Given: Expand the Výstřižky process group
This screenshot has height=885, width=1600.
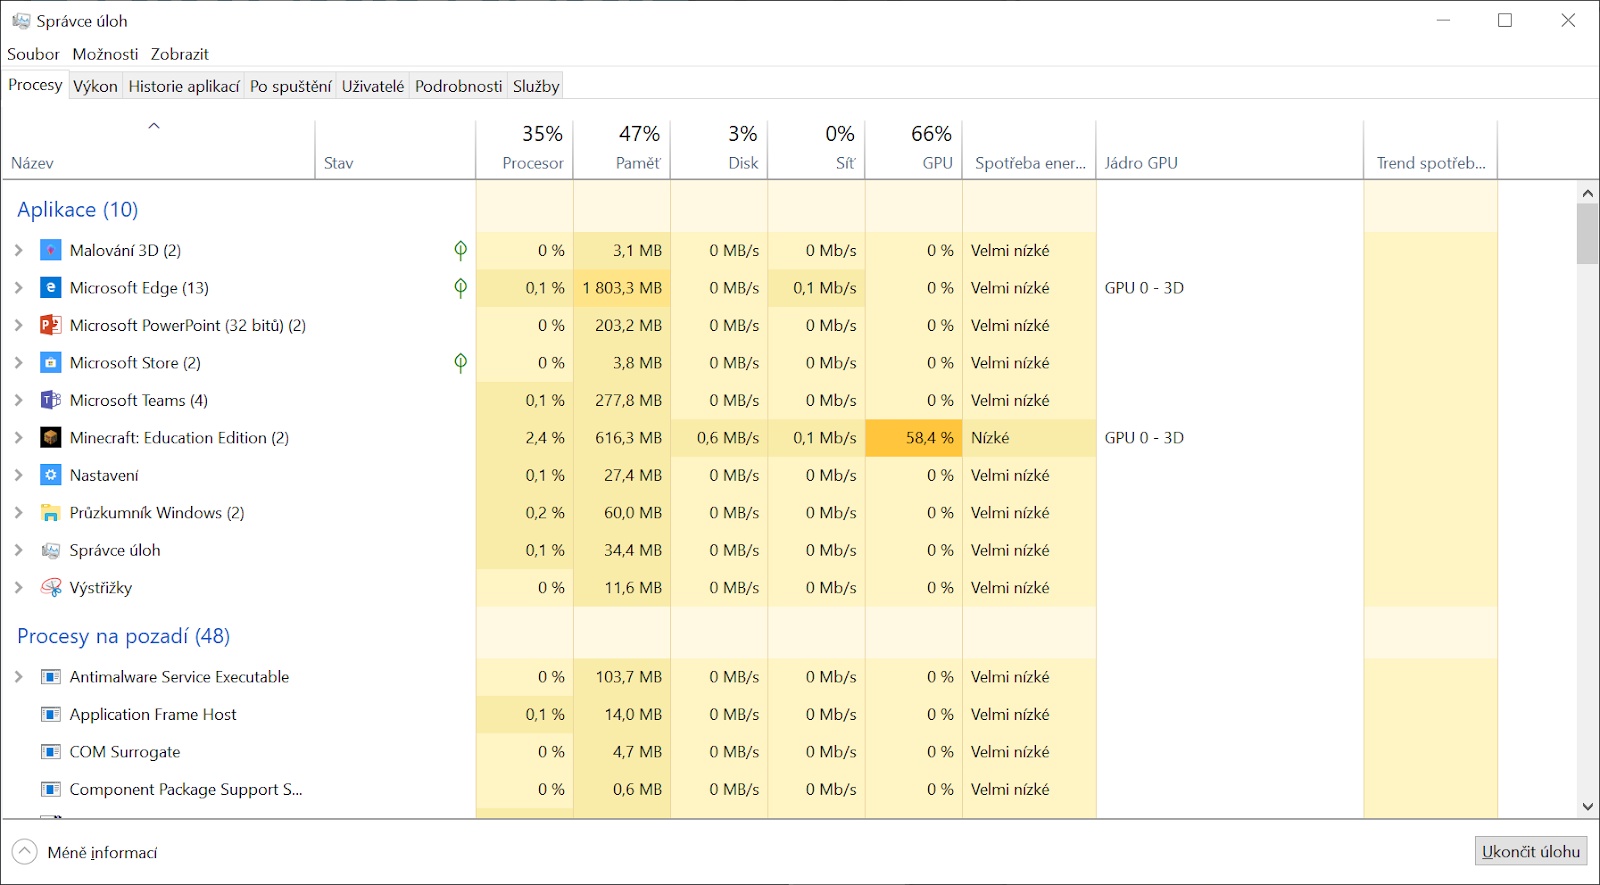Looking at the screenshot, I should click(x=18, y=588).
